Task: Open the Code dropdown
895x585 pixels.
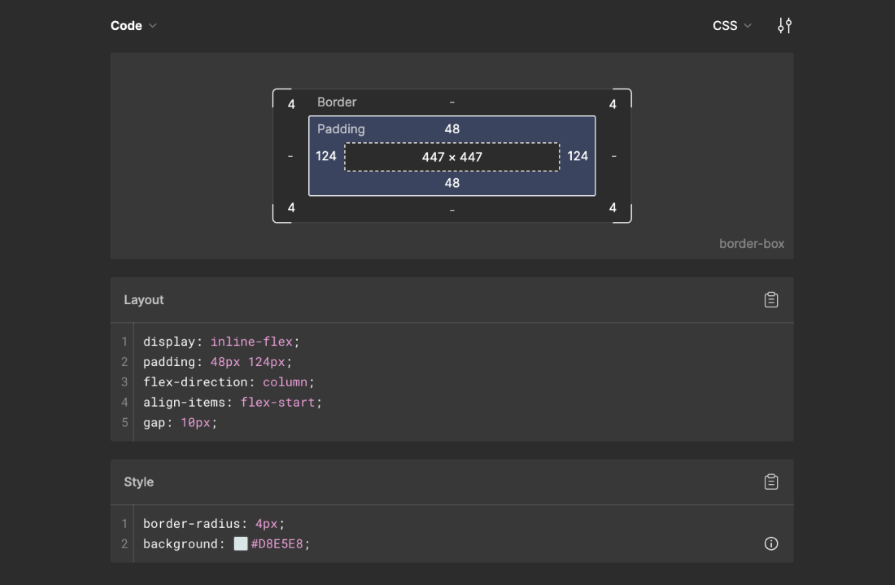Action: [x=132, y=25]
